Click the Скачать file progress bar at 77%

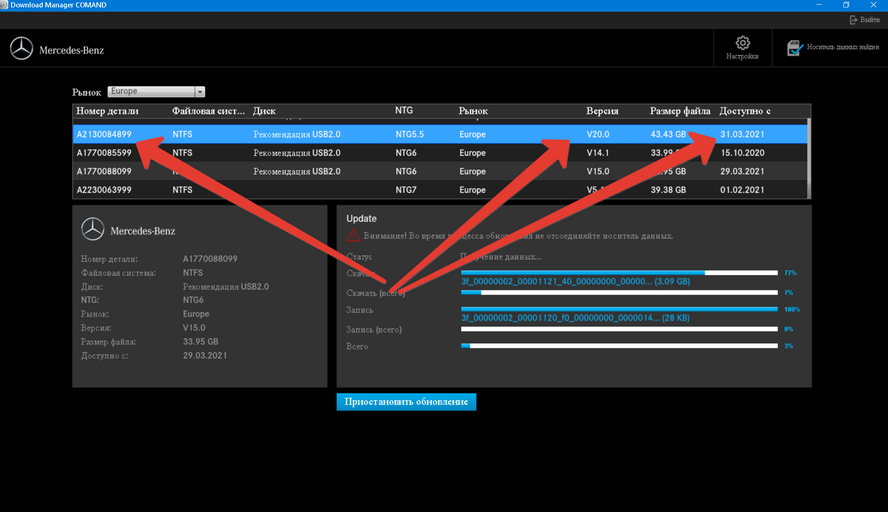point(619,273)
